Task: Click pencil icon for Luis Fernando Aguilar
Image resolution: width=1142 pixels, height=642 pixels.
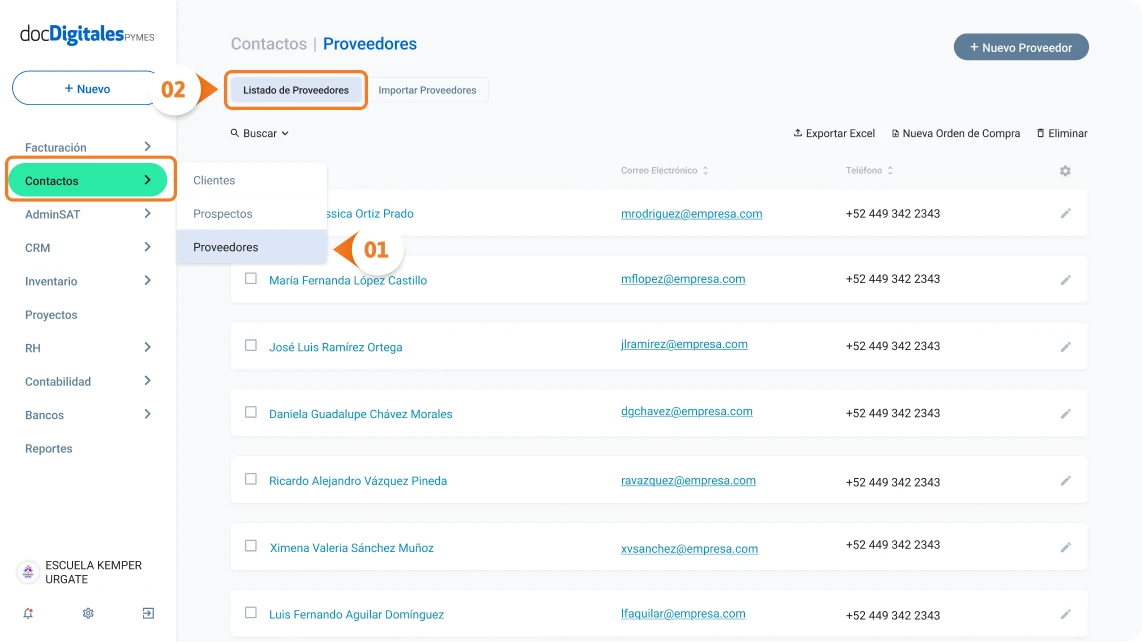Action: [x=1066, y=614]
